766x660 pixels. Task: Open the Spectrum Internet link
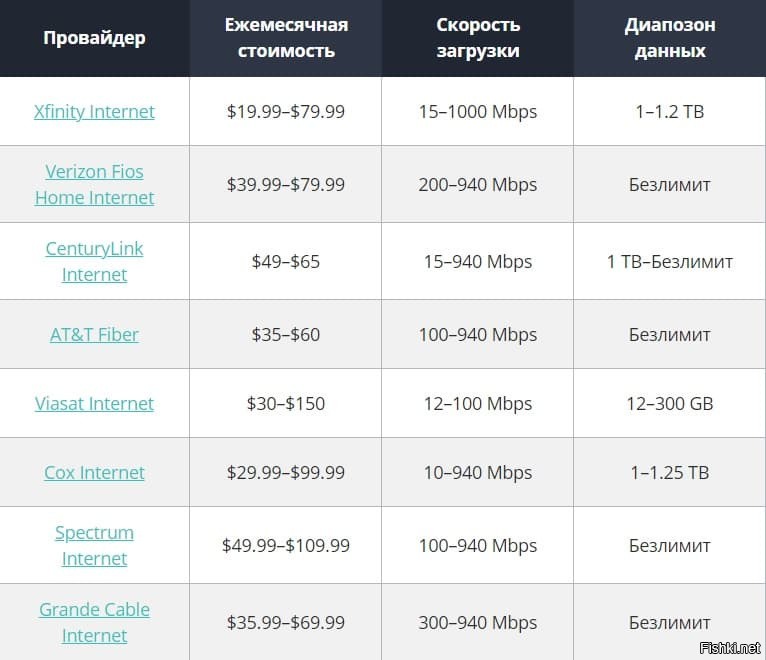tap(94, 545)
